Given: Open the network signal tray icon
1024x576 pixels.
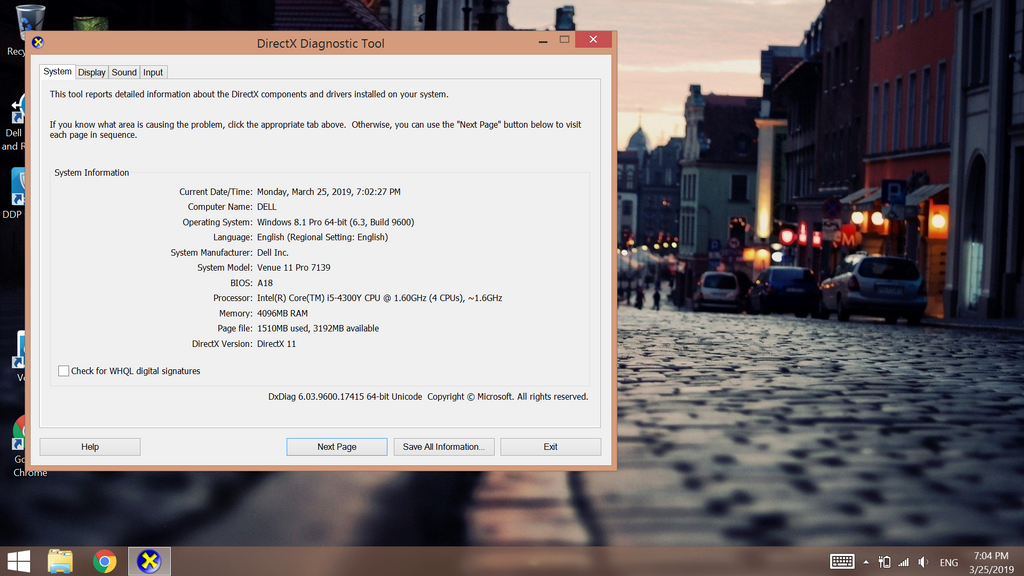Looking at the screenshot, I should click(903, 562).
